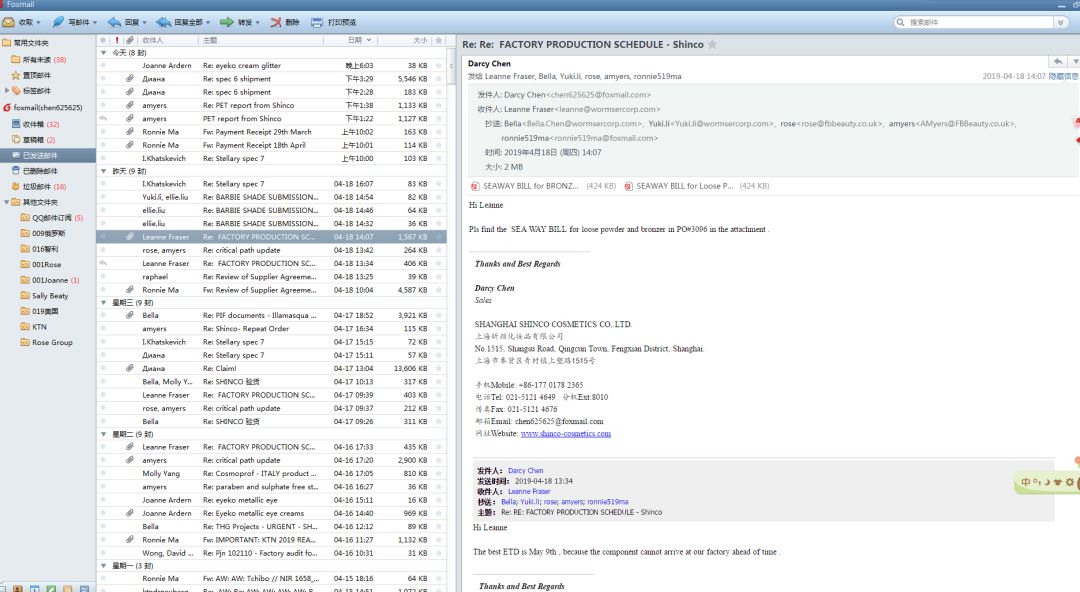Open the drafts folder (草稿箱) with 2 items
1080x592 pixels.
tap(34, 139)
